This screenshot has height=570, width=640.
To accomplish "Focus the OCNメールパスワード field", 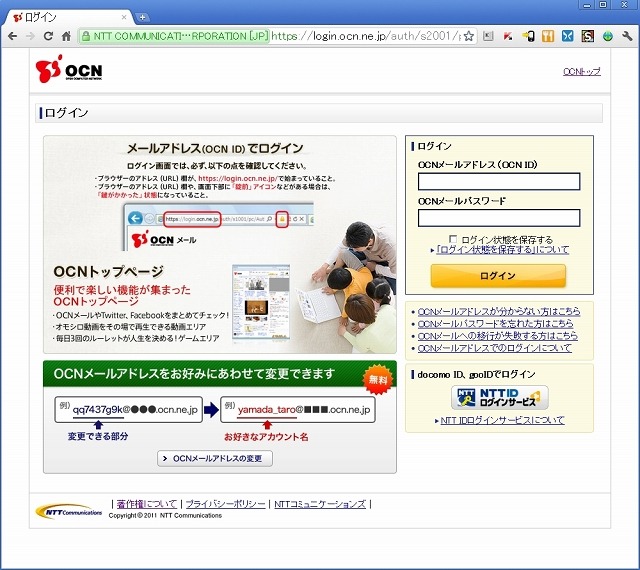I will (x=499, y=218).
